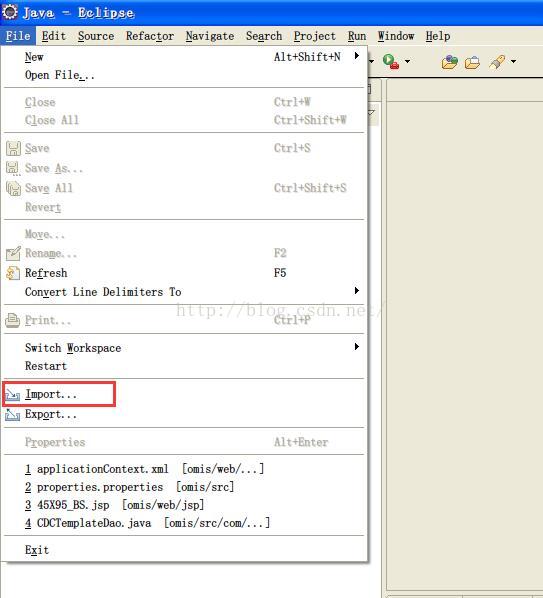Select the Move... menu entry
The height and width of the screenshot is (598, 543).
point(184,234)
